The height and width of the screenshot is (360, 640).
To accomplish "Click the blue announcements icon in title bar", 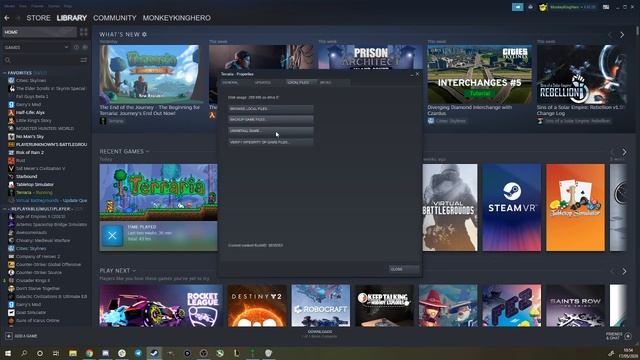I will coord(517,7).
